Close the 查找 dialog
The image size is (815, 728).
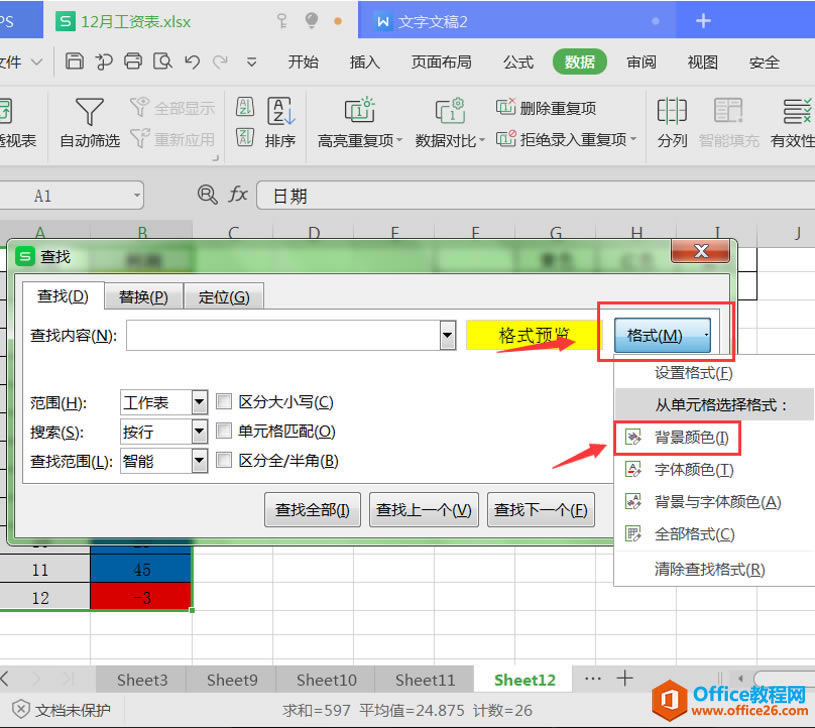coord(701,251)
